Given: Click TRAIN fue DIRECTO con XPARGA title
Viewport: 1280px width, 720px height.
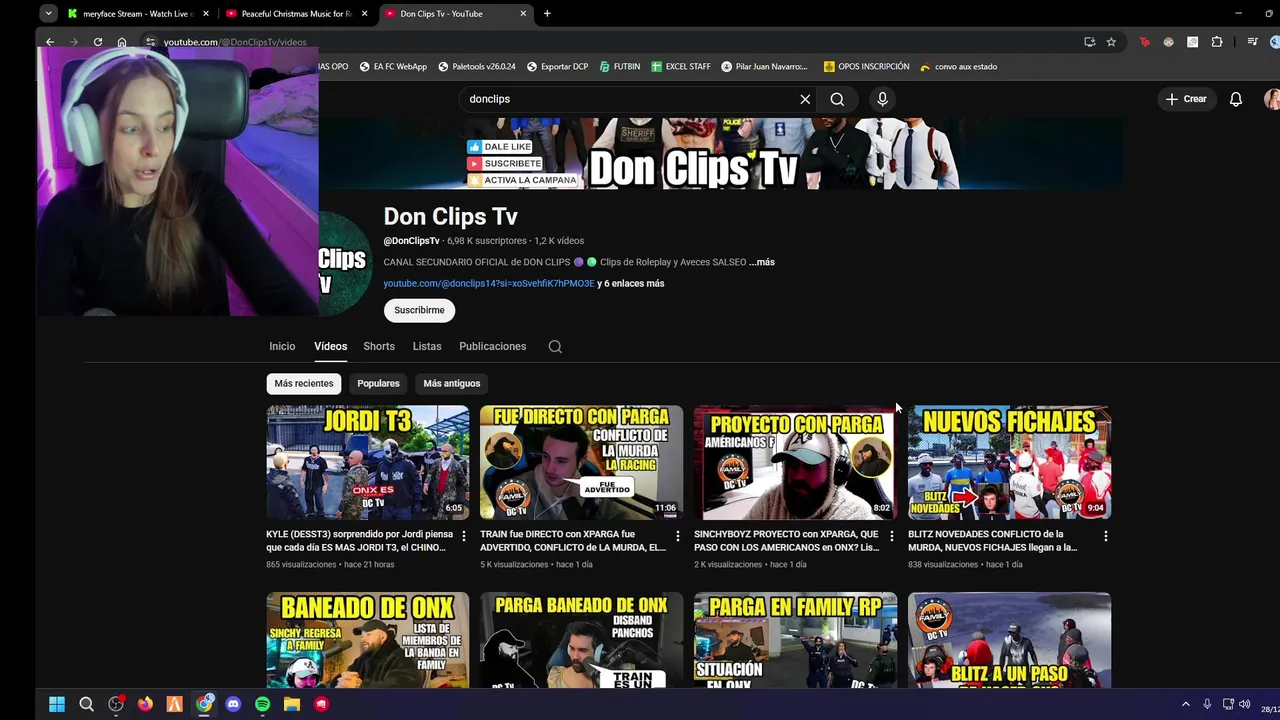Looking at the screenshot, I should point(573,541).
